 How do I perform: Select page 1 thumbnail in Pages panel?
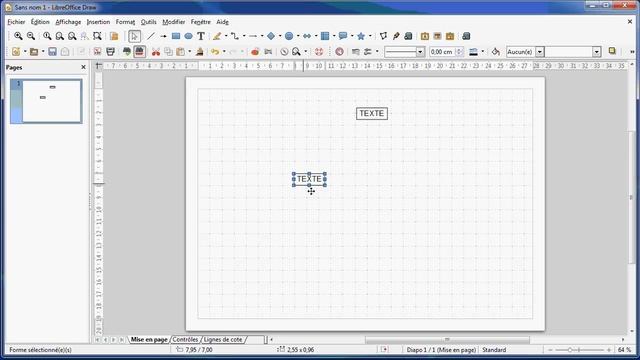pos(46,101)
